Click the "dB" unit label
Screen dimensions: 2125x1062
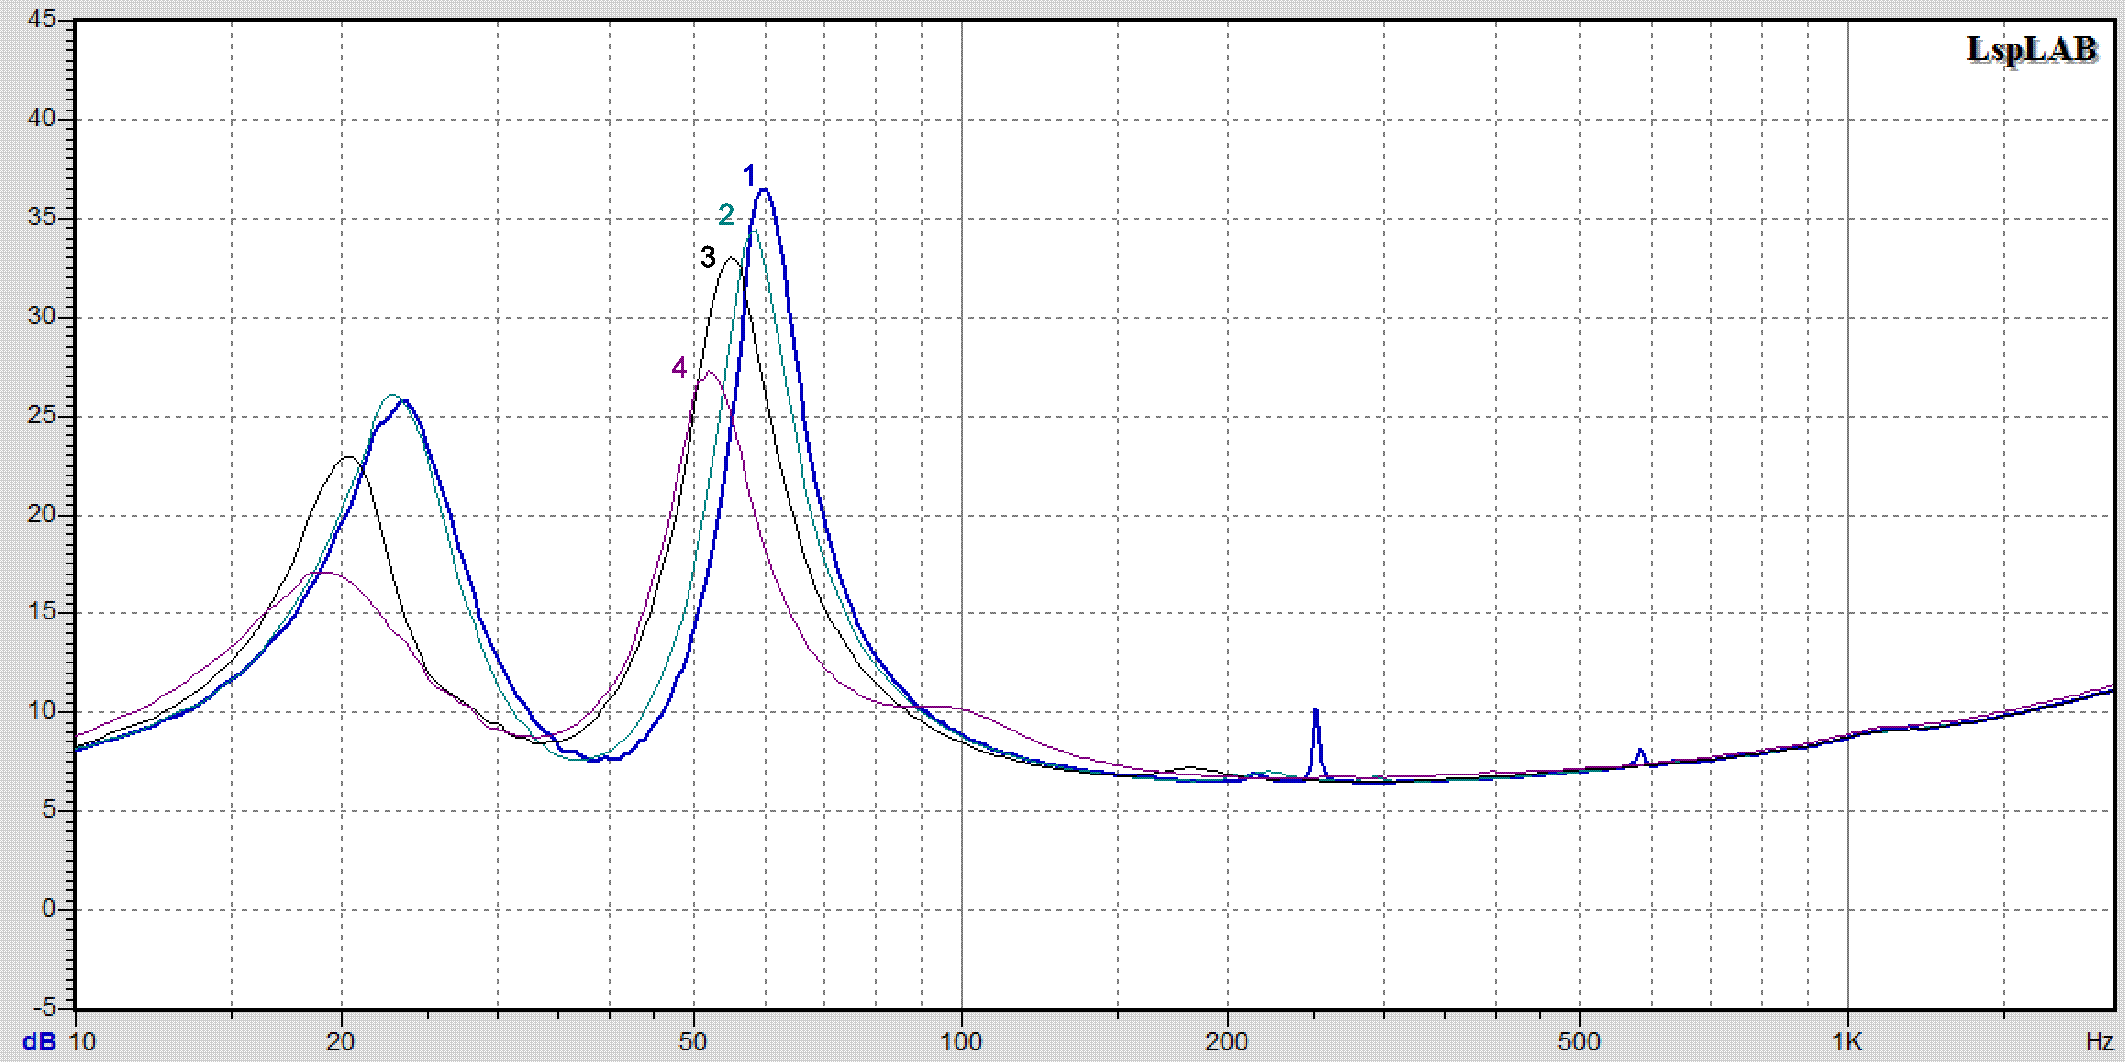coord(39,1042)
